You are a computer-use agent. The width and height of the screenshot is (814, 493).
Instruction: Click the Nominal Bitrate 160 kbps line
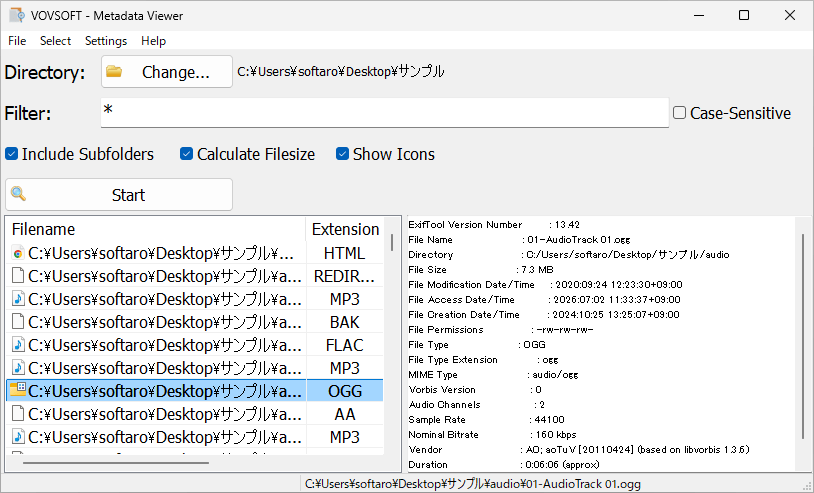tap(492, 435)
